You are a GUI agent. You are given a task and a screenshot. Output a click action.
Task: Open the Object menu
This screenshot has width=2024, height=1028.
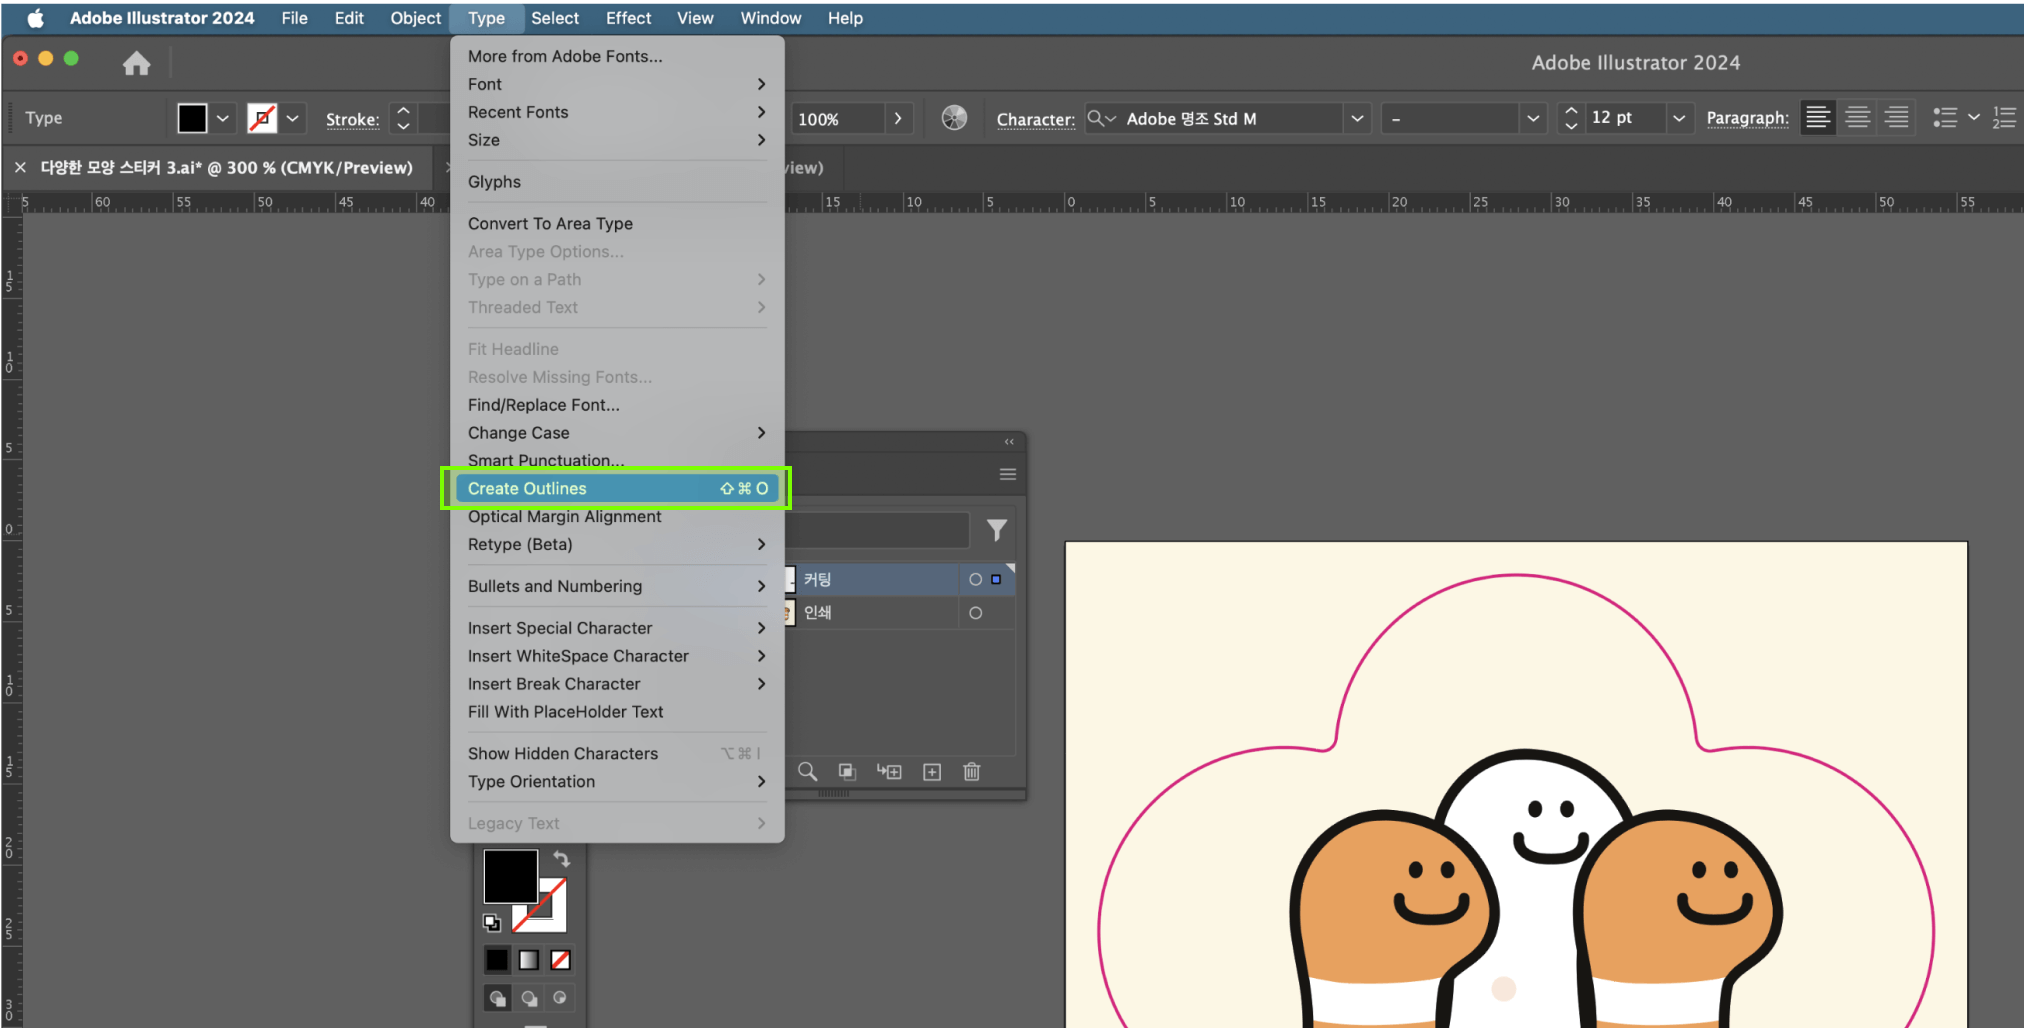415,18
